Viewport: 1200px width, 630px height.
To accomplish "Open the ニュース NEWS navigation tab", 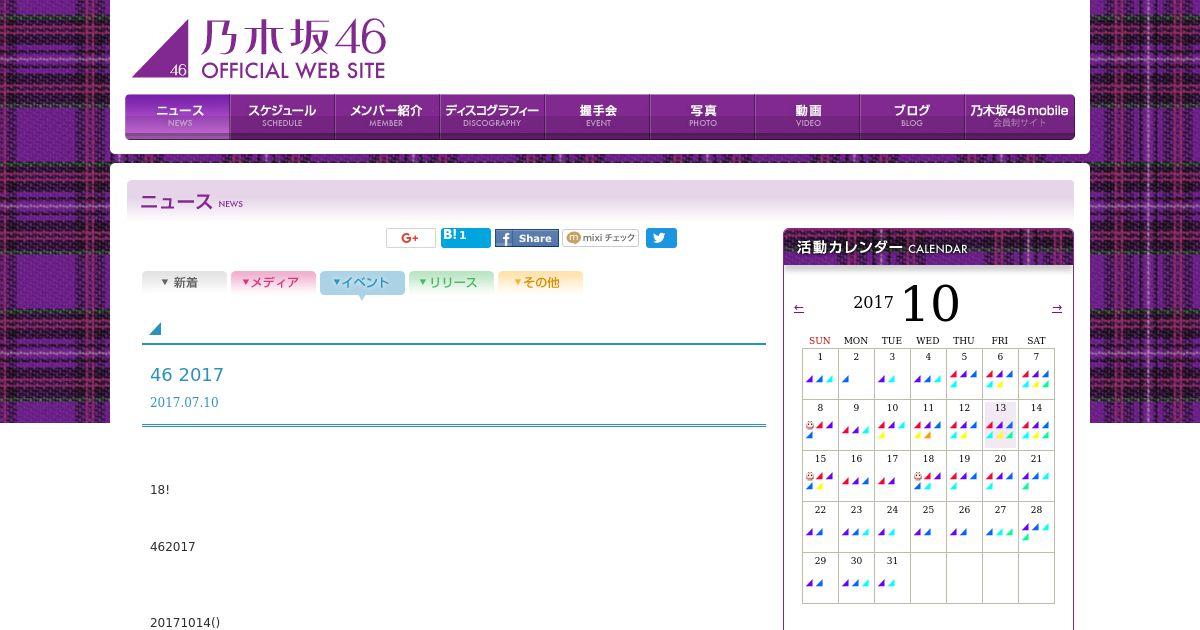I will 178,116.
